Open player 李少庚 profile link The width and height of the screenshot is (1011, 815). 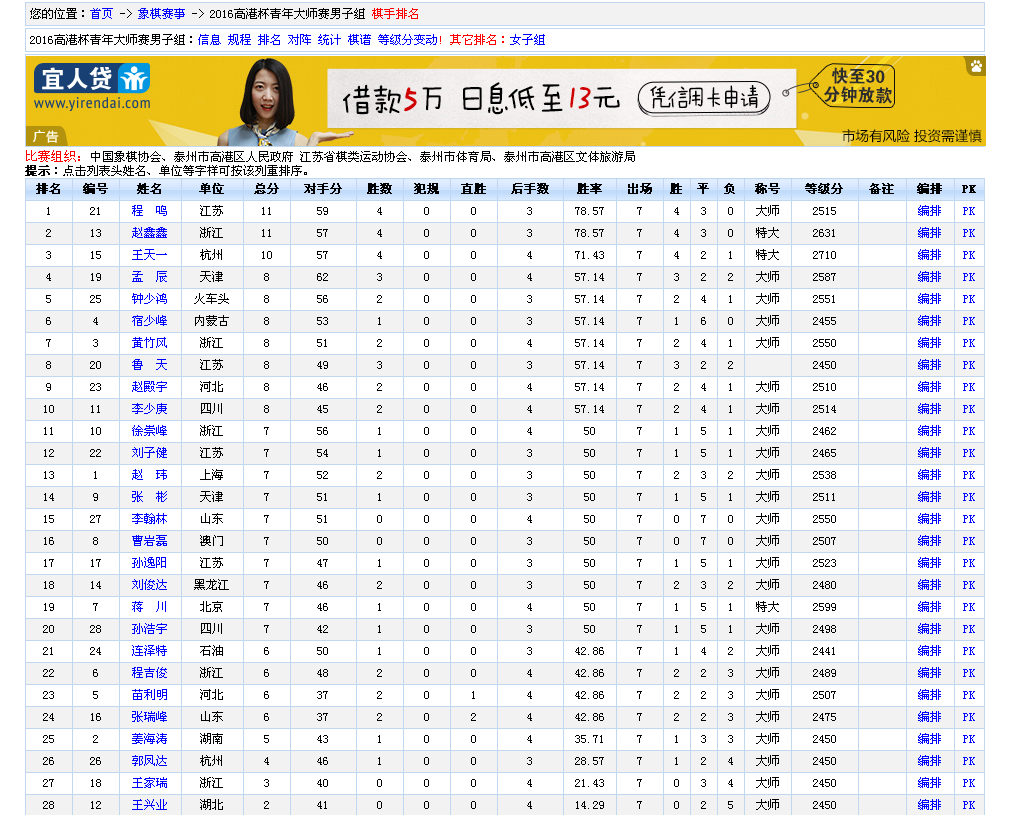(x=150, y=409)
